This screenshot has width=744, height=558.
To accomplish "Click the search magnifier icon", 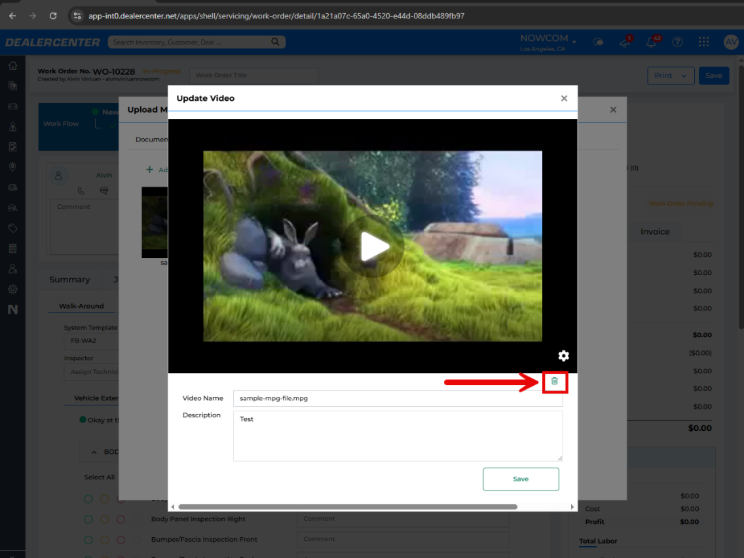I will pos(275,42).
